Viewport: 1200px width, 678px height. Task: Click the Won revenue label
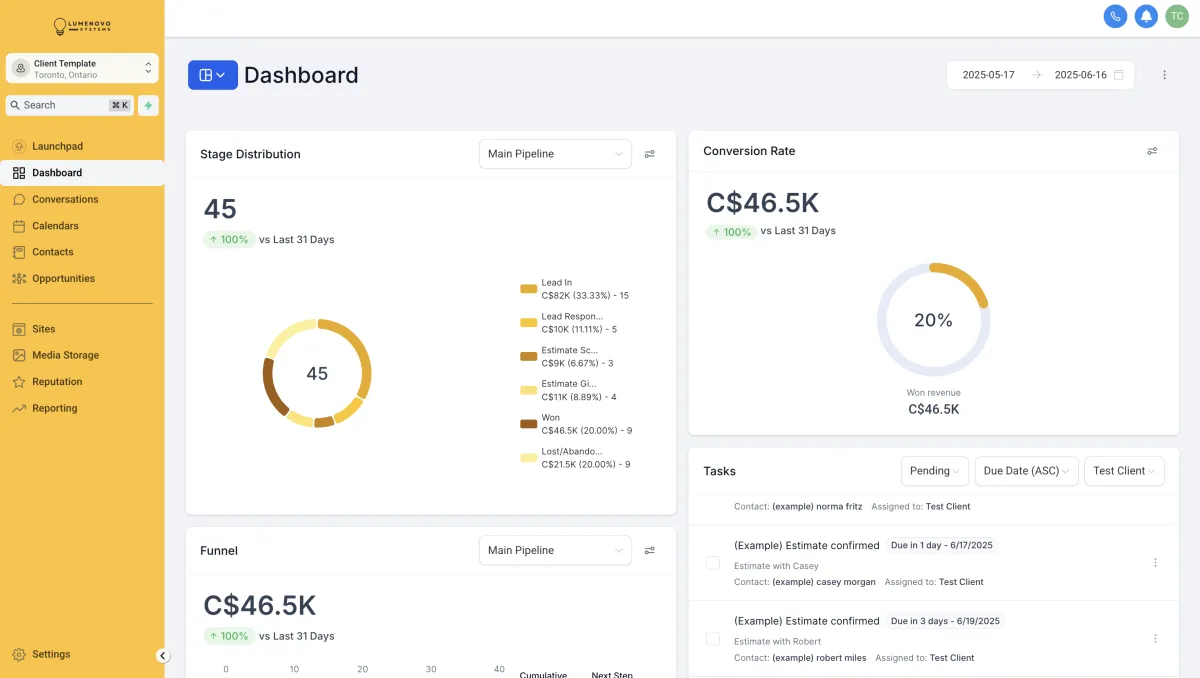coord(934,393)
